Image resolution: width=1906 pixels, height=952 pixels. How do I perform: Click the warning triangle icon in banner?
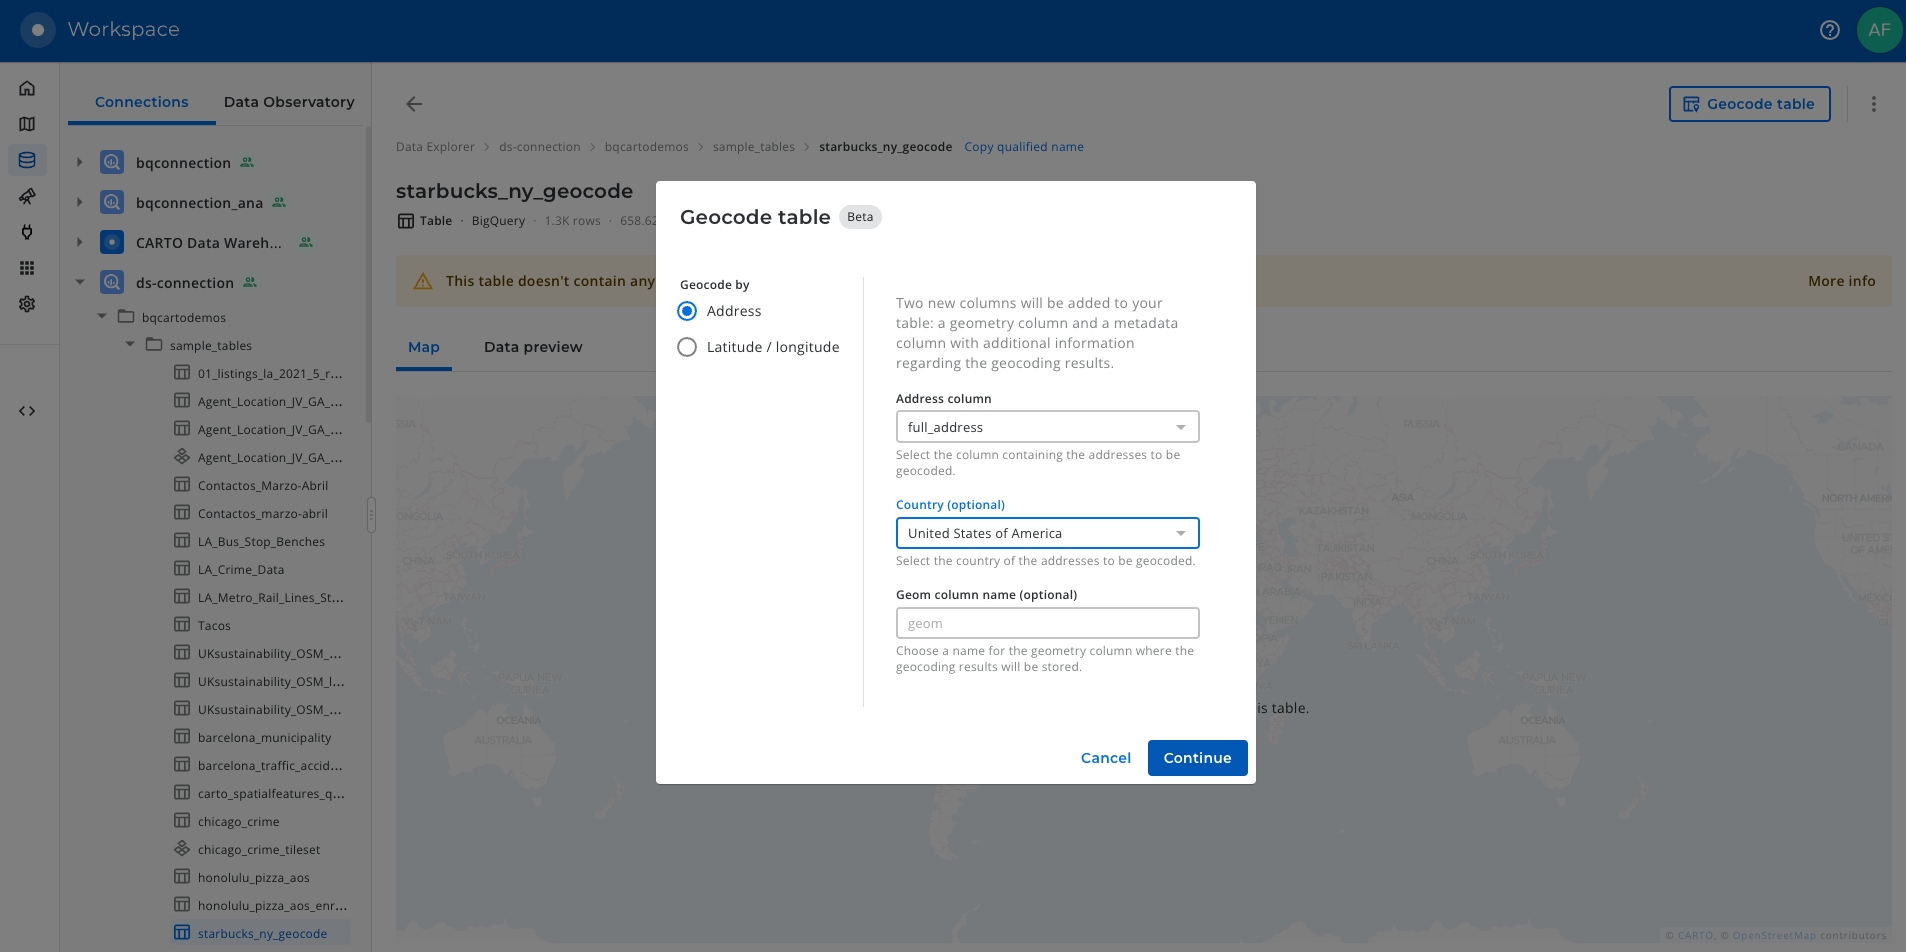click(423, 281)
